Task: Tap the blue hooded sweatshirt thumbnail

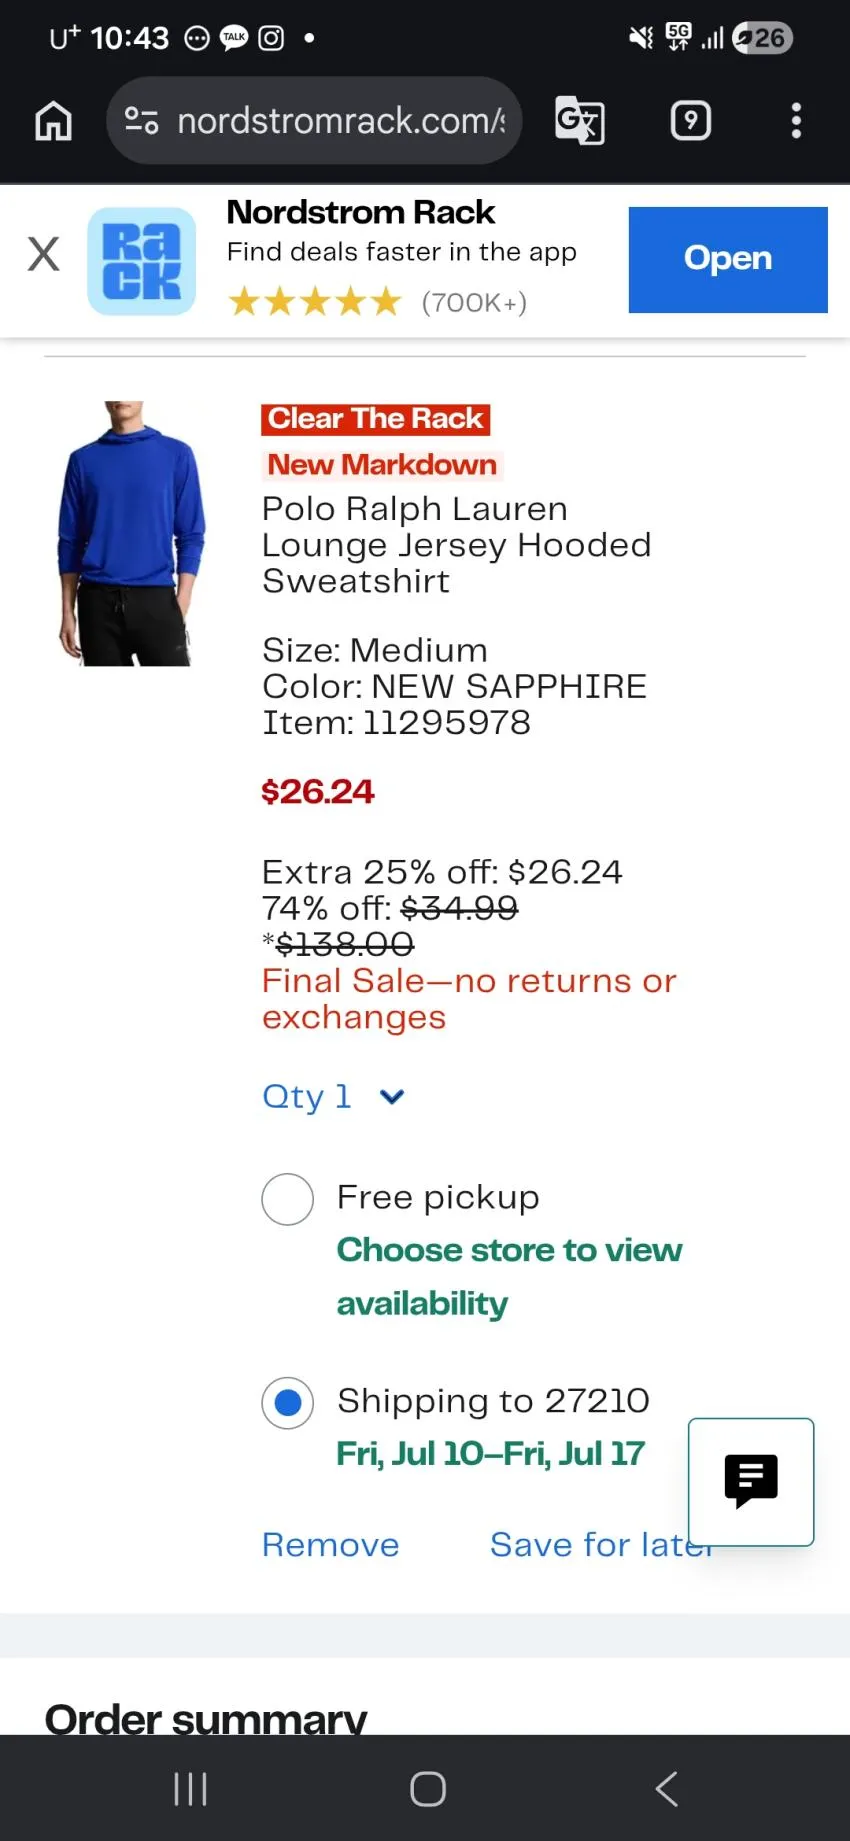Action: coord(132,534)
